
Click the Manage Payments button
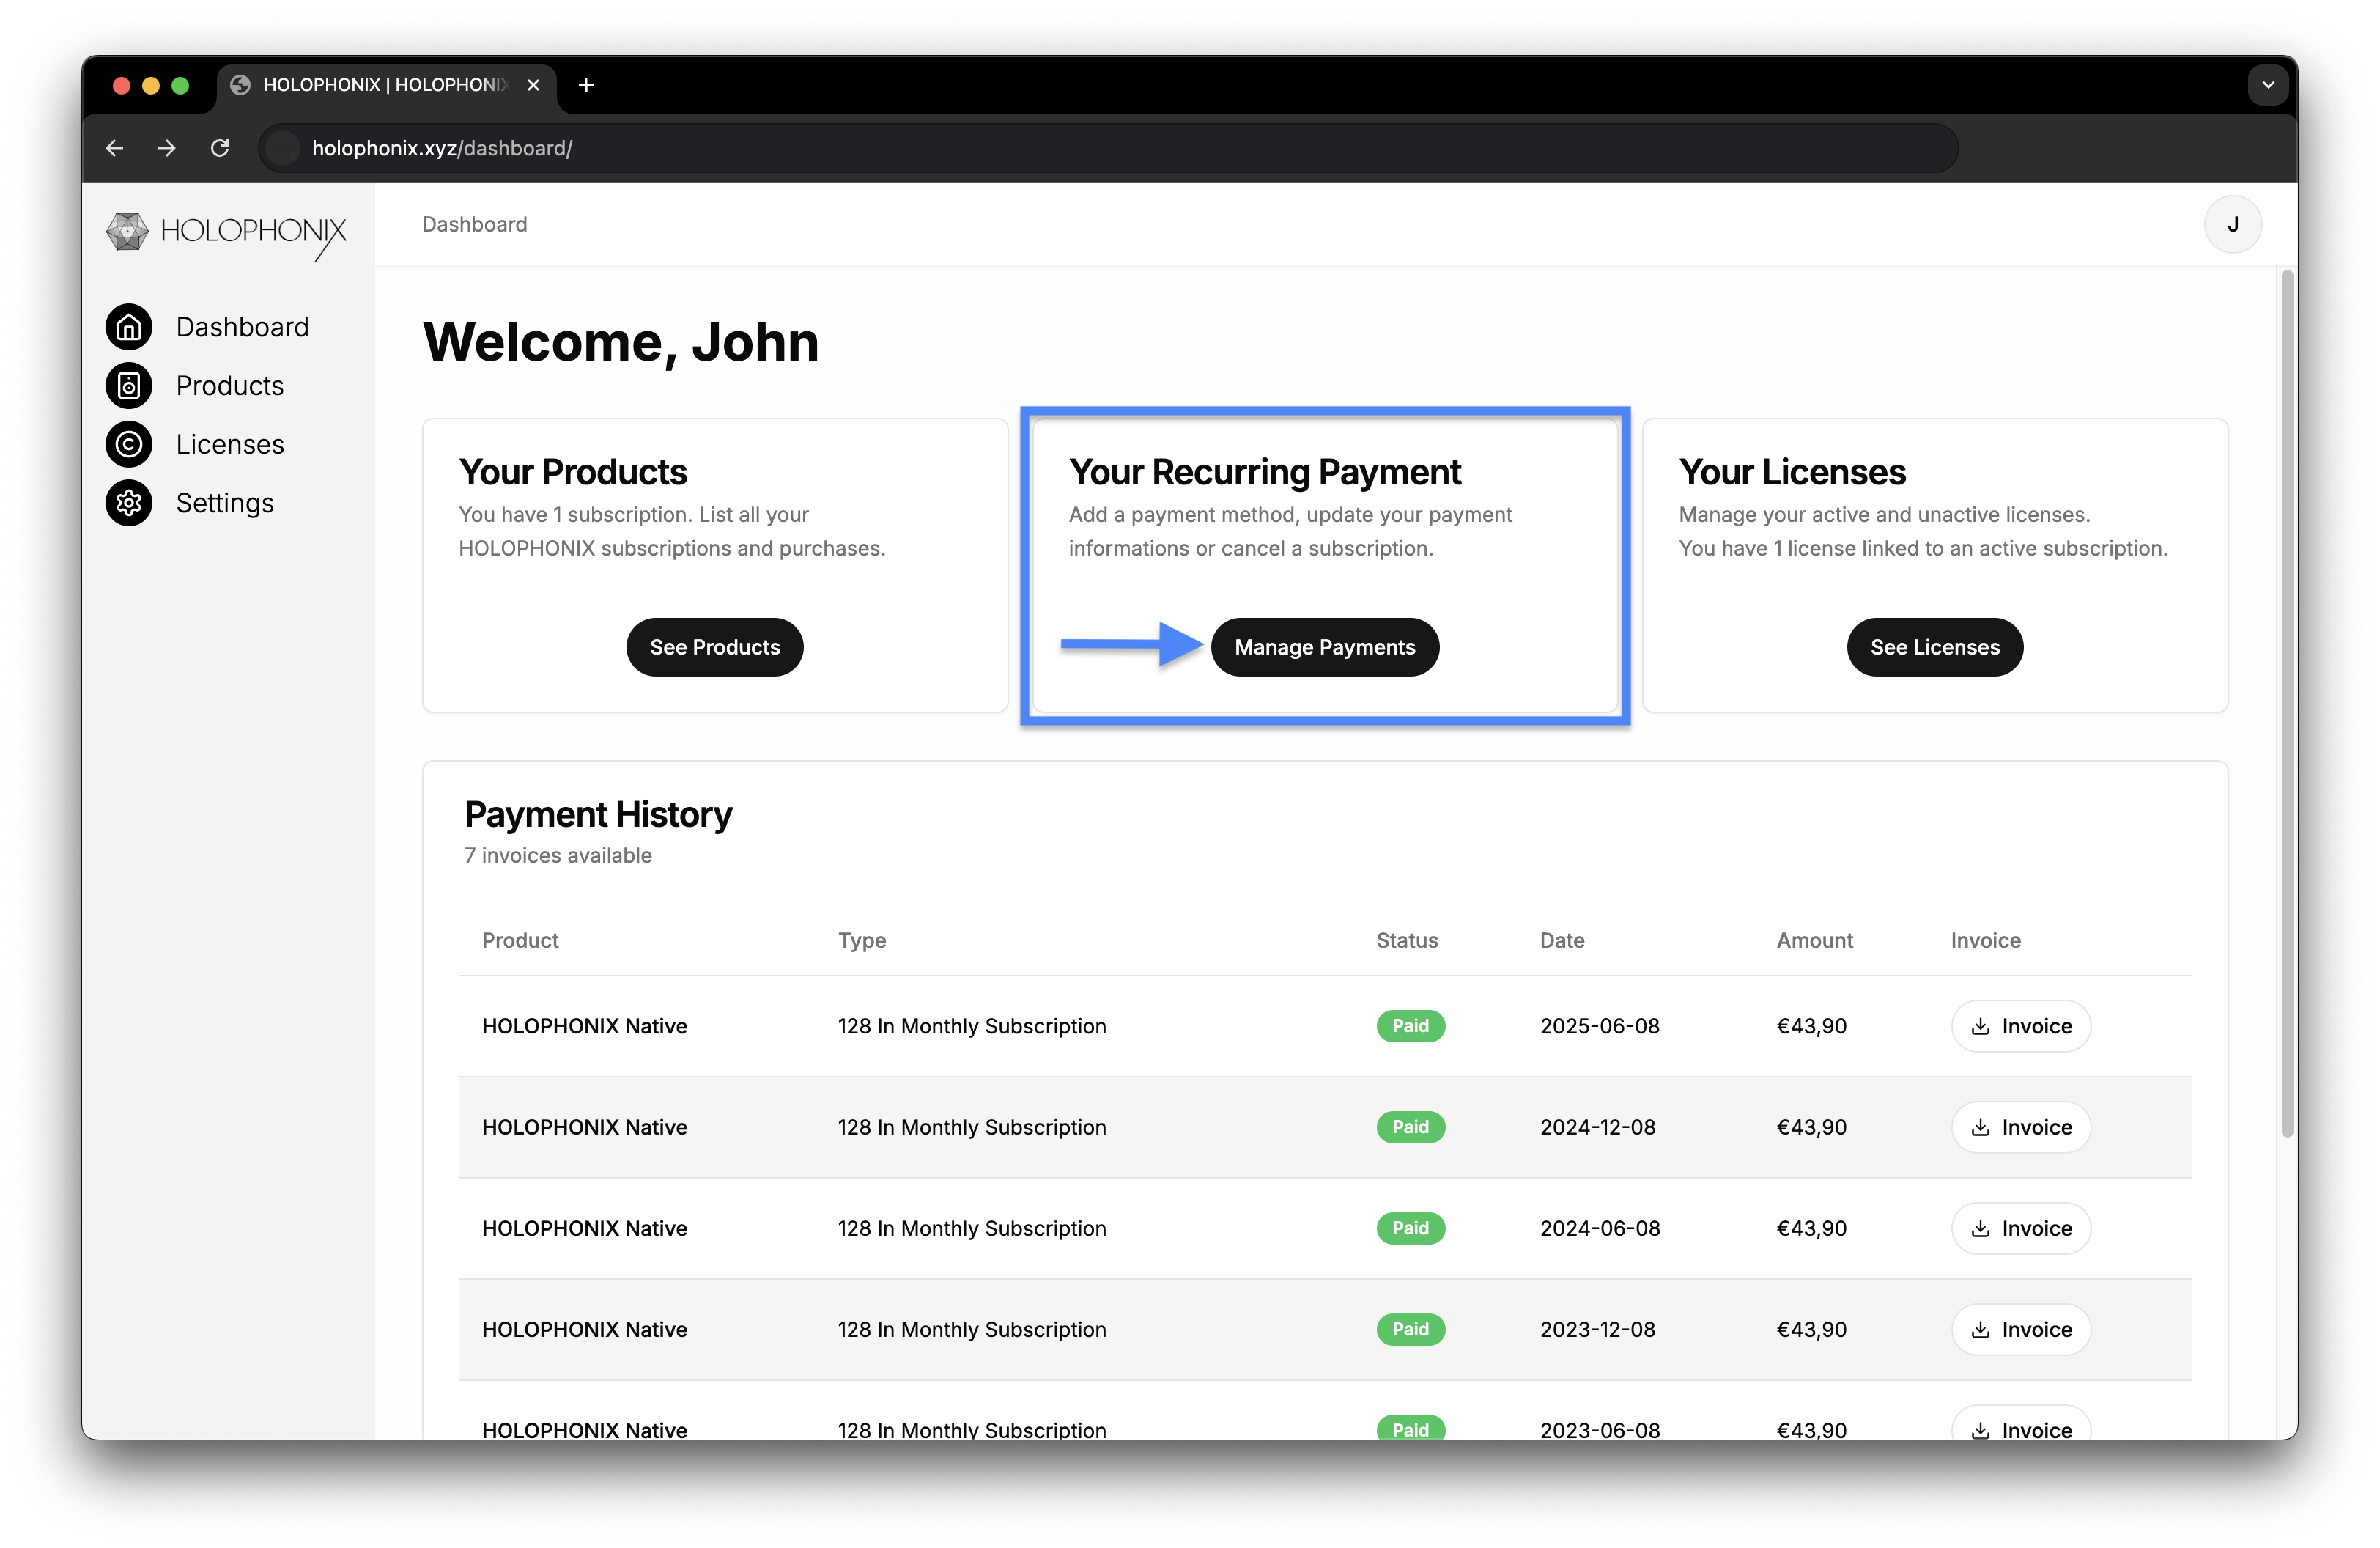click(x=1324, y=647)
